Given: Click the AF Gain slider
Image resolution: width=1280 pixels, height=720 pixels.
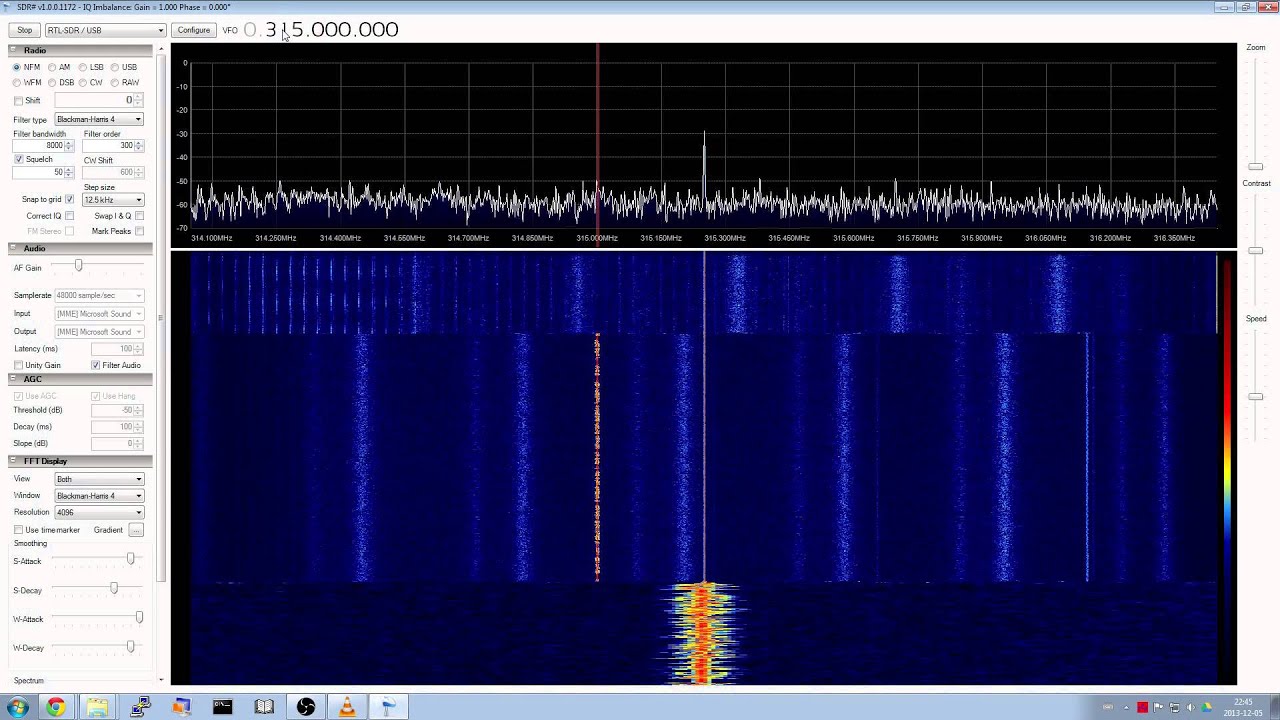Looking at the screenshot, I should [x=79, y=266].
